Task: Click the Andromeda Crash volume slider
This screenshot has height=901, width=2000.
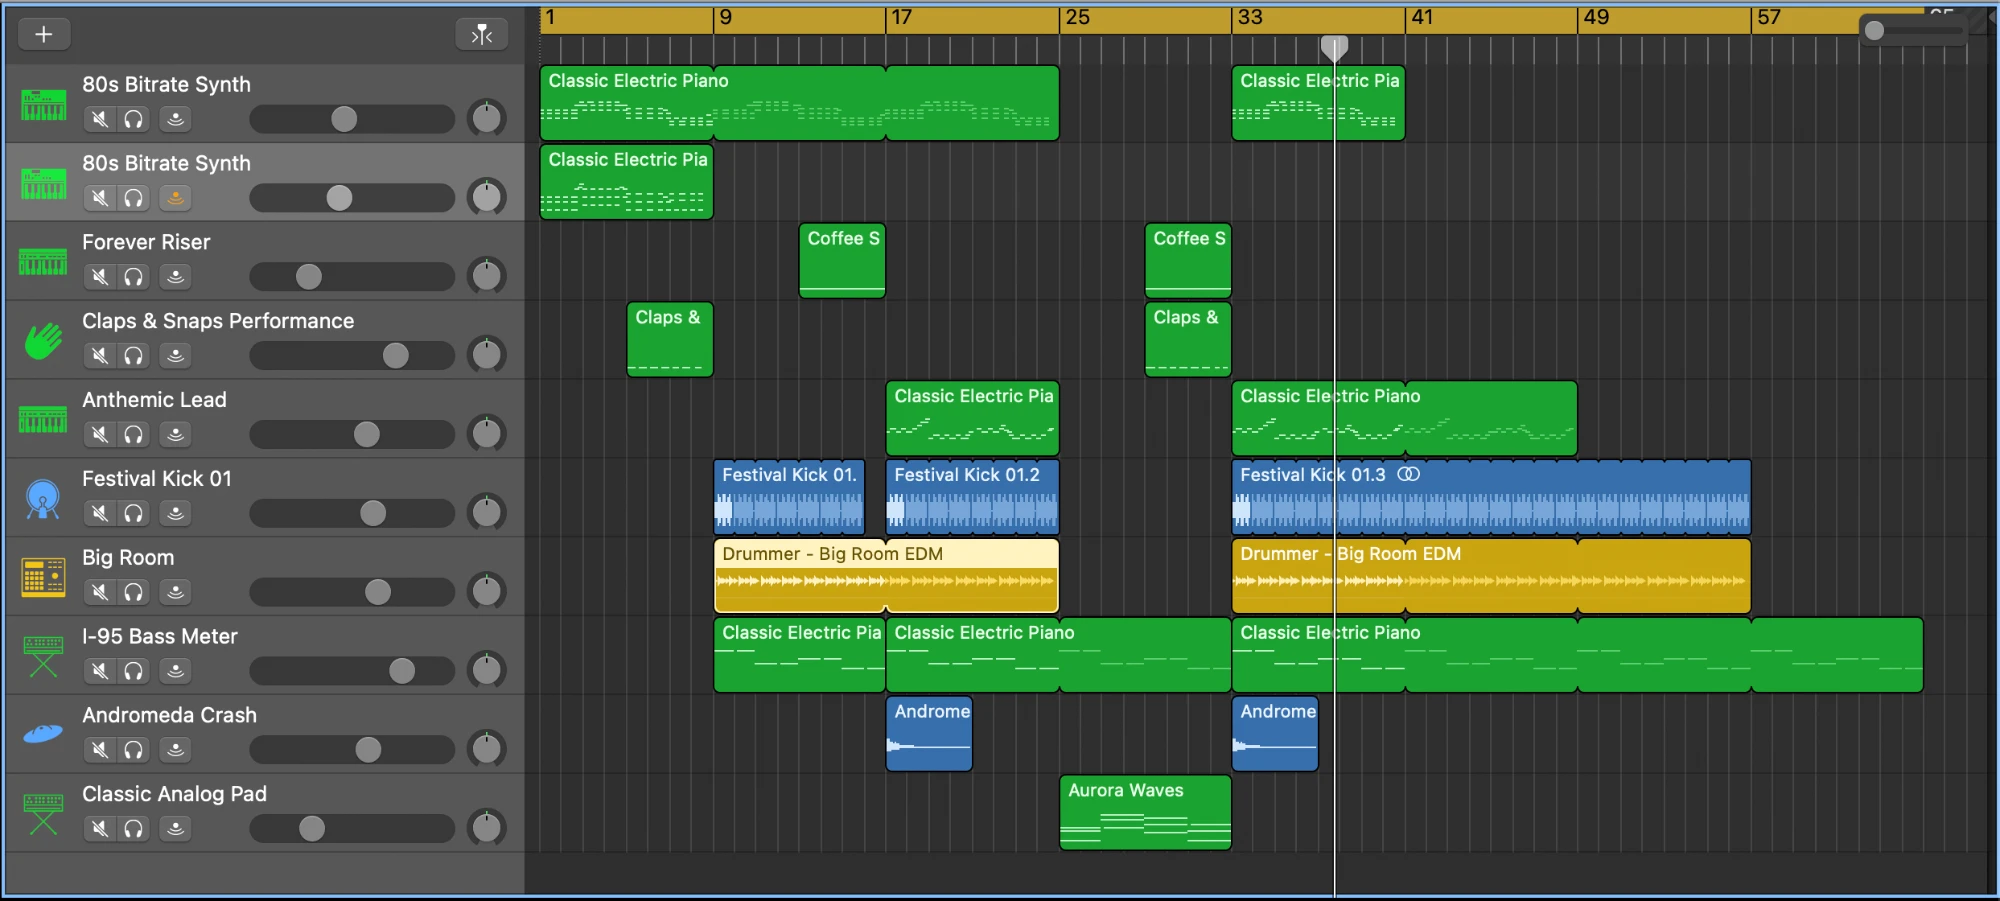Action: tap(352, 749)
